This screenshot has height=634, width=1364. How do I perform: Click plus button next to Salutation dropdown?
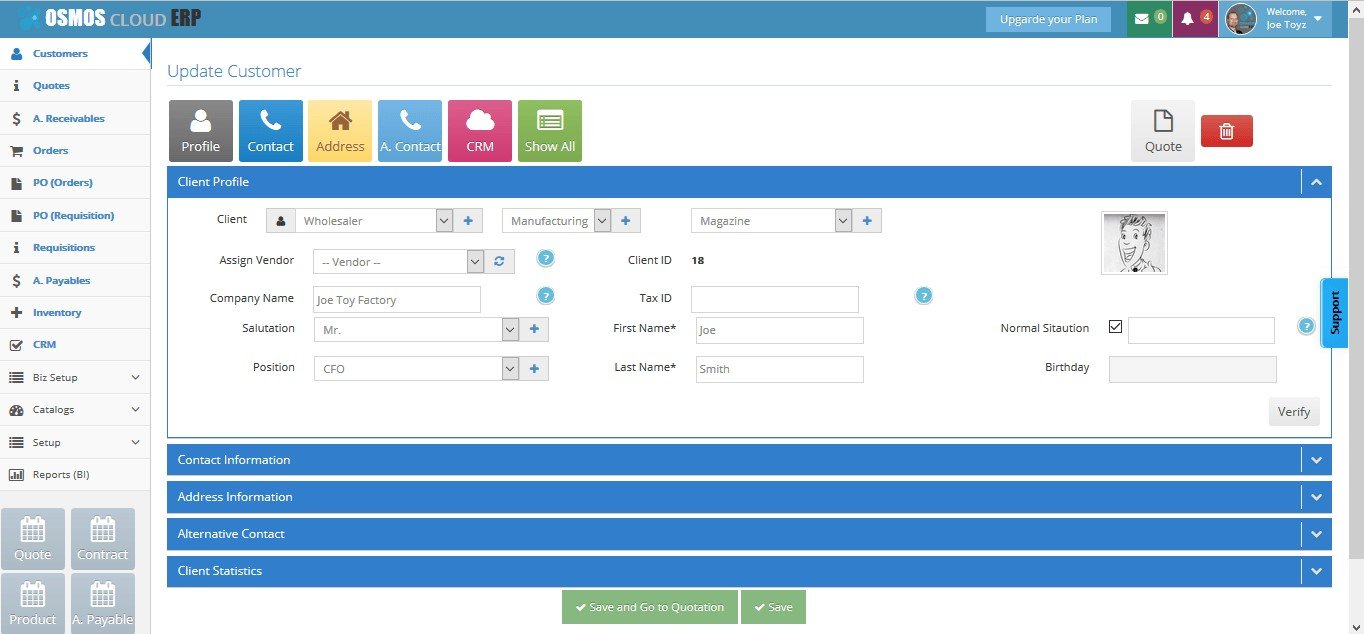[x=534, y=329]
